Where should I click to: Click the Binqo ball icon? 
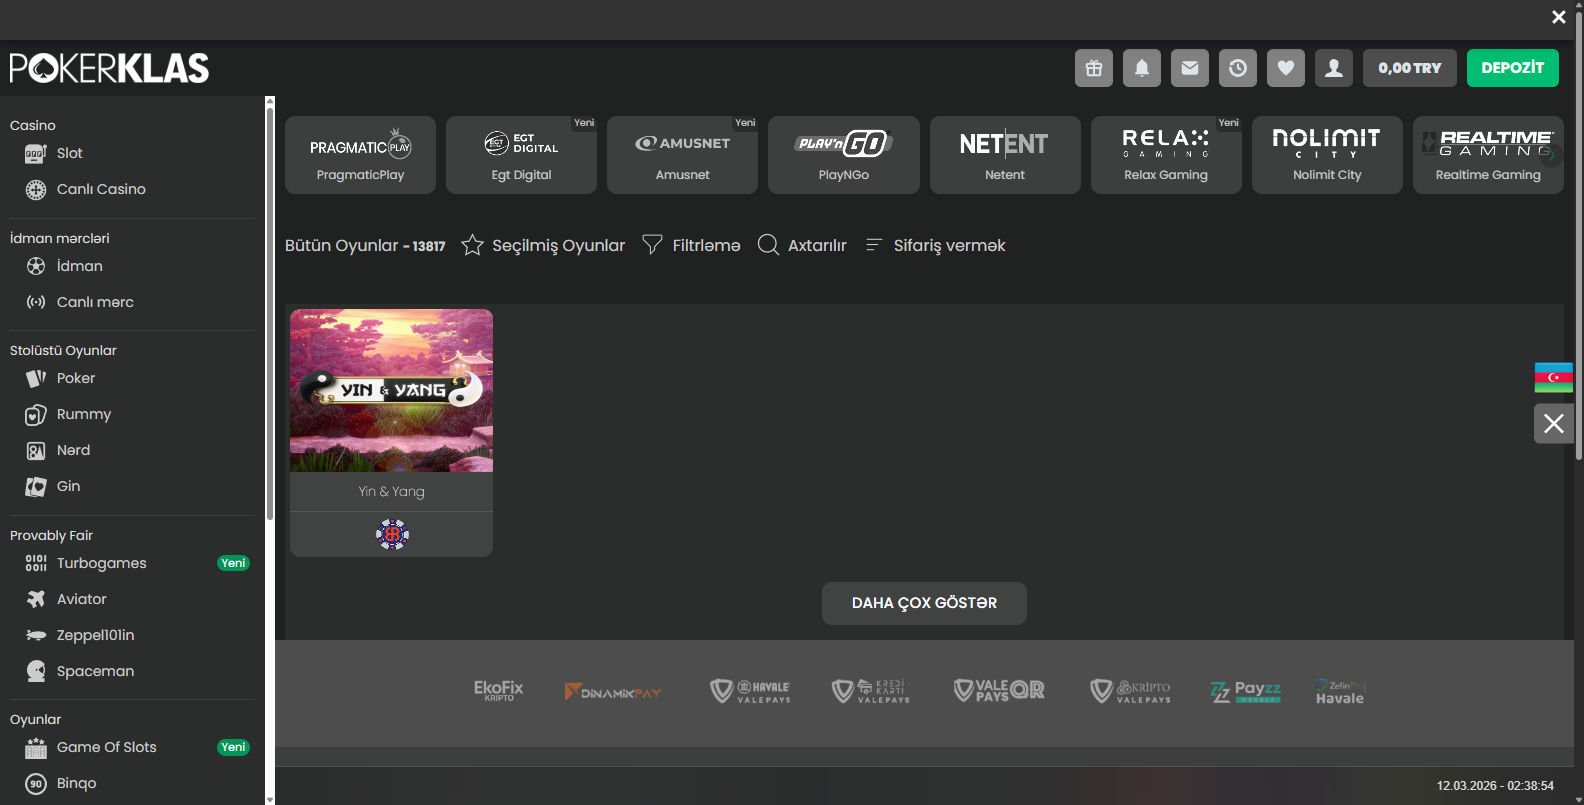pos(36,784)
